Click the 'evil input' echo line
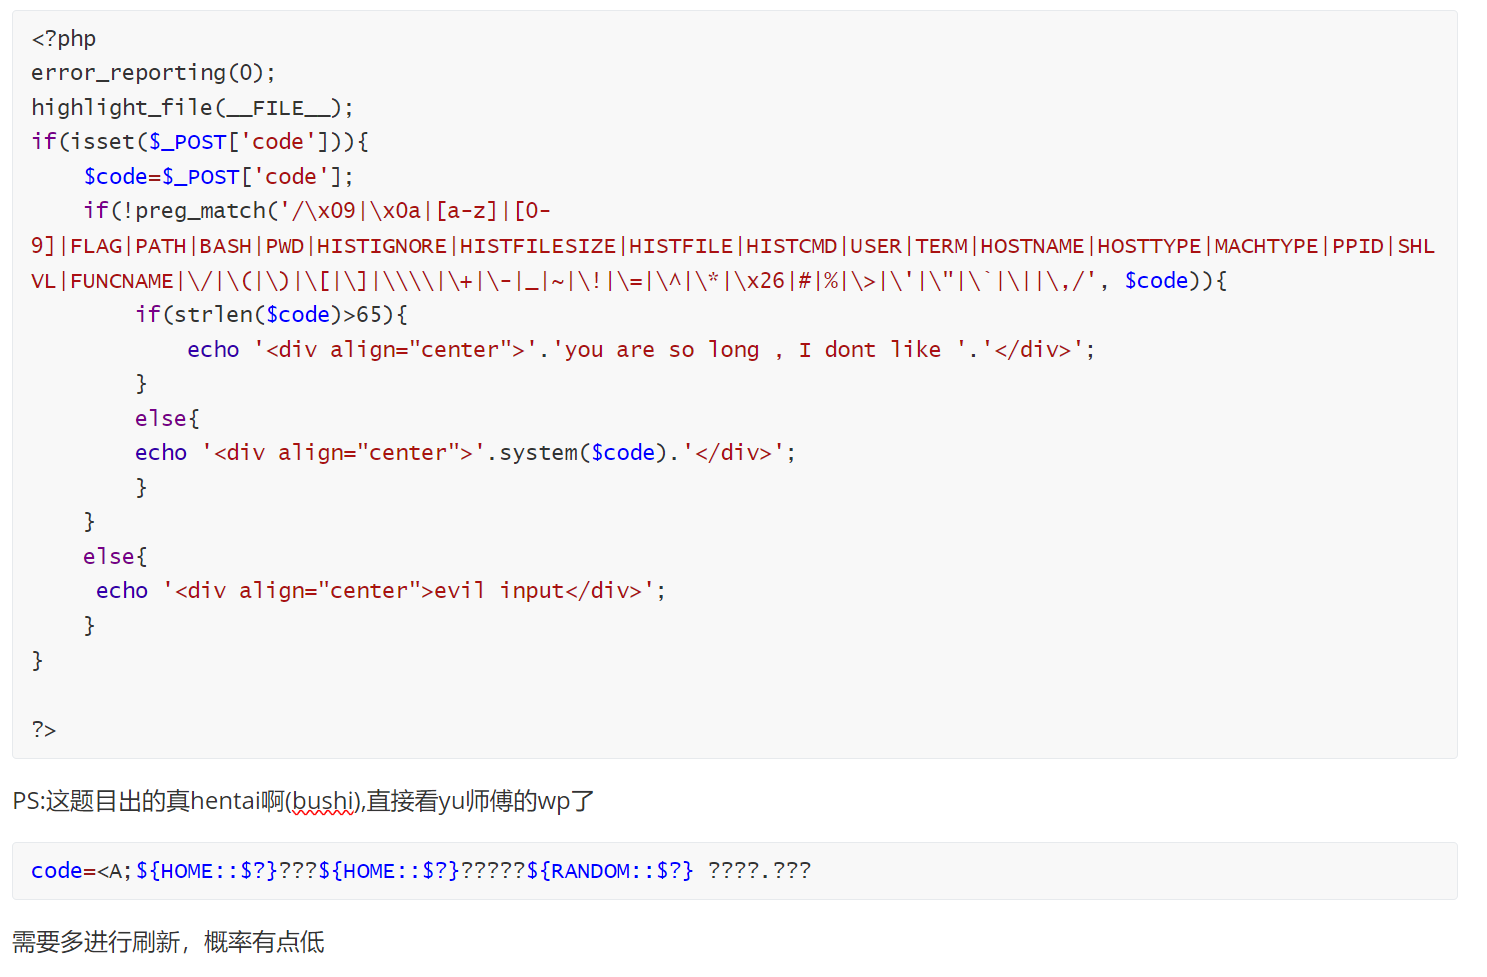This screenshot has height=977, width=1487. click(x=380, y=591)
